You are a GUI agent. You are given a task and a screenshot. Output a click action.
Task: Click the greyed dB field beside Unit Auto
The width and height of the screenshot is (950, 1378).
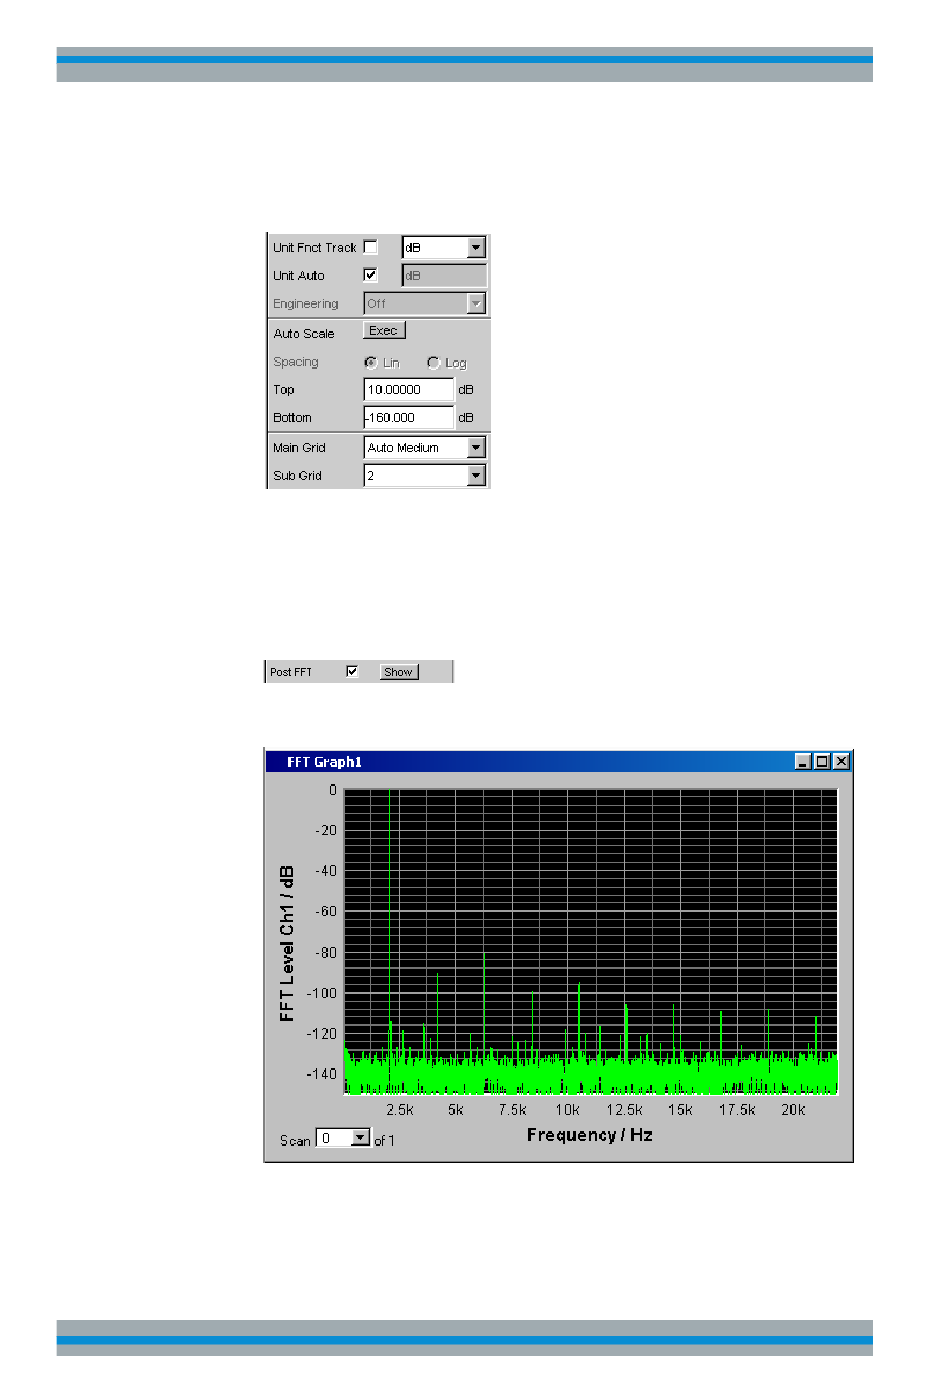[x=444, y=275]
